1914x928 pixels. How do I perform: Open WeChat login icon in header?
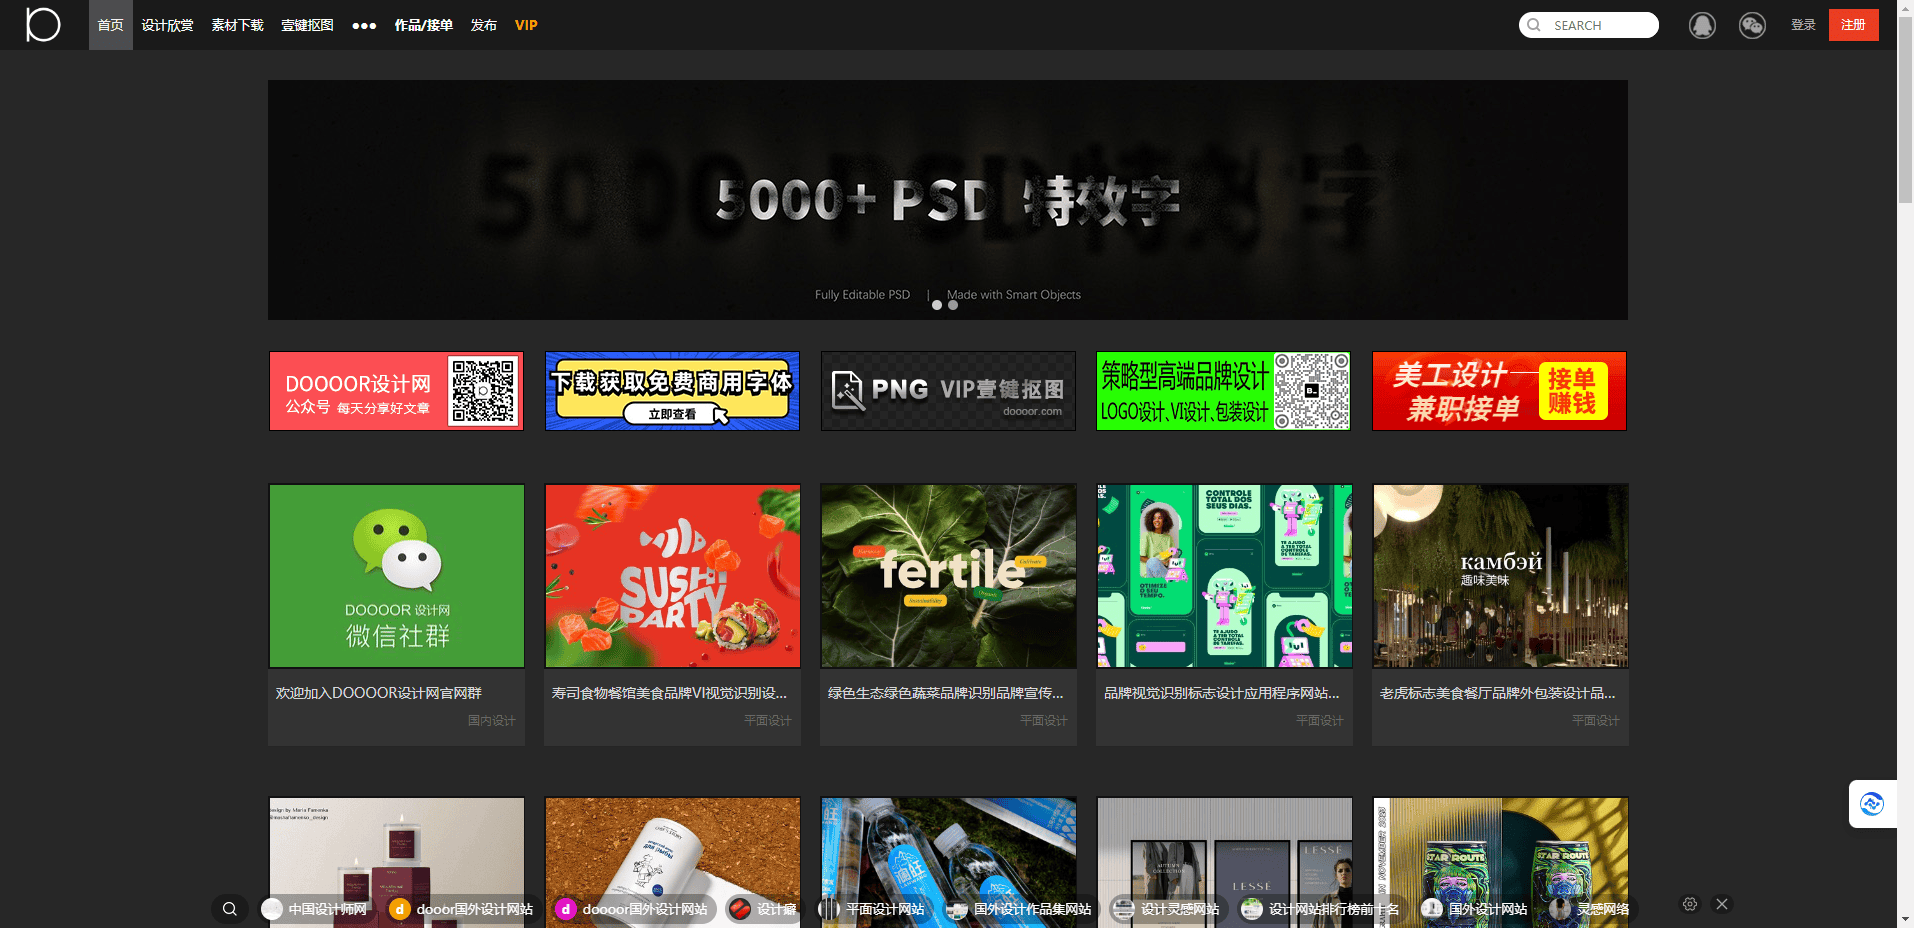pos(1752,25)
